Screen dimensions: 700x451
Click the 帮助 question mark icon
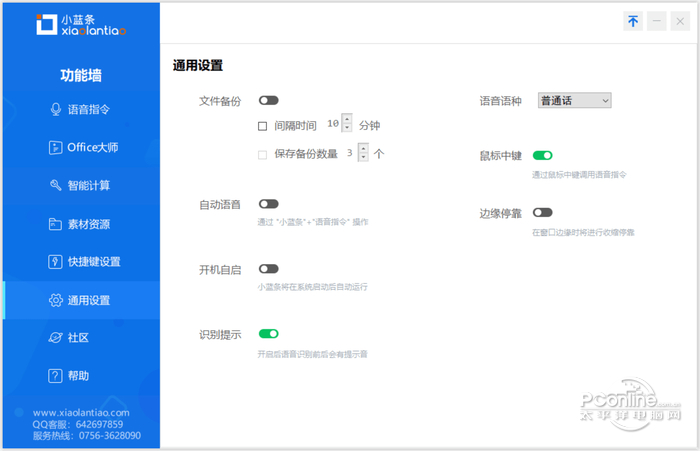tap(55, 376)
